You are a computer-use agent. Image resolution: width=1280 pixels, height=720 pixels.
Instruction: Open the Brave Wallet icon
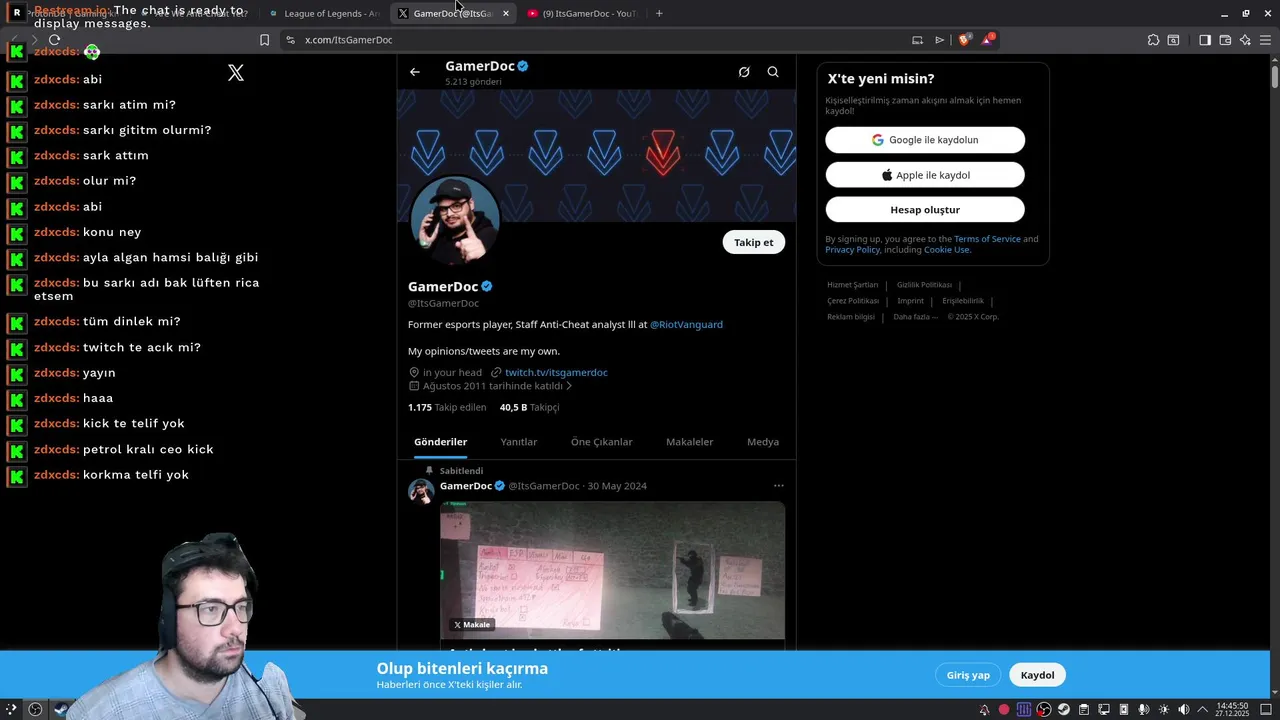[x=1225, y=40]
